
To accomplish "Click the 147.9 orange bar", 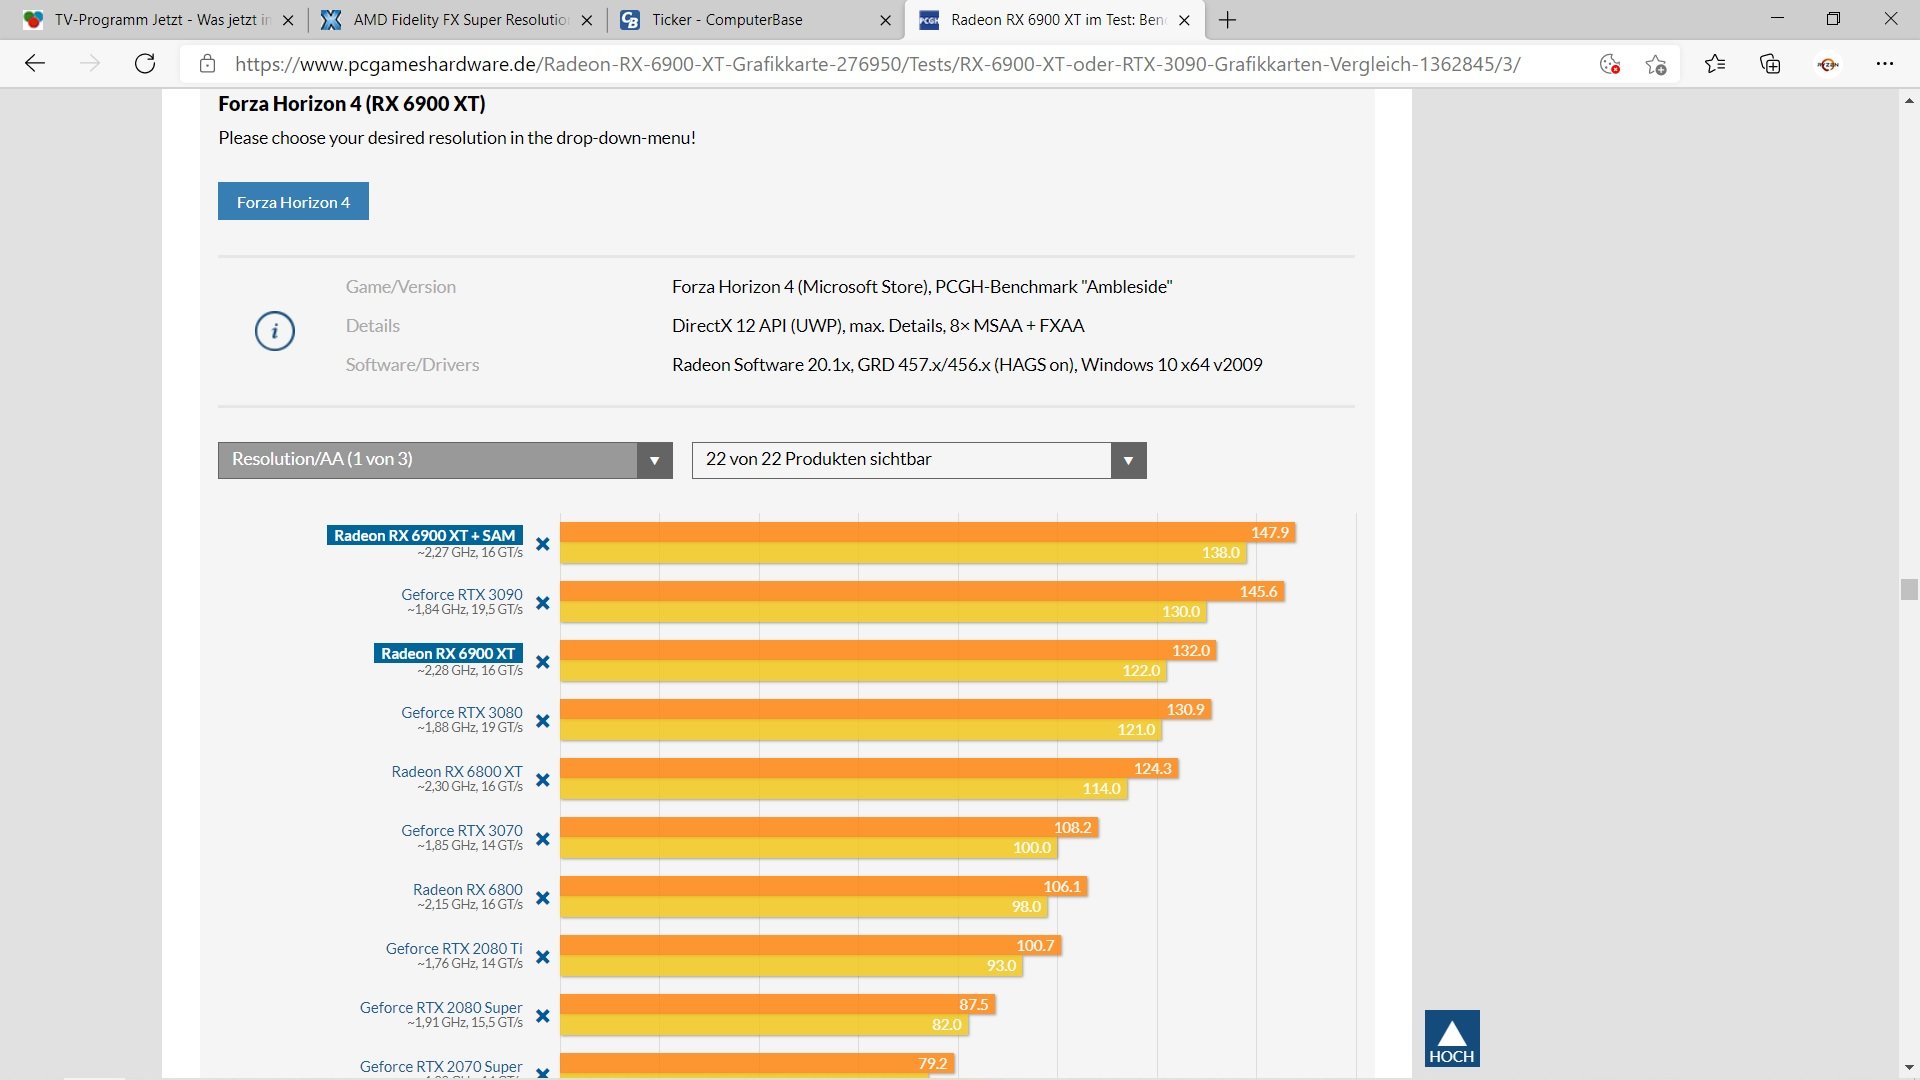I will [x=925, y=532].
